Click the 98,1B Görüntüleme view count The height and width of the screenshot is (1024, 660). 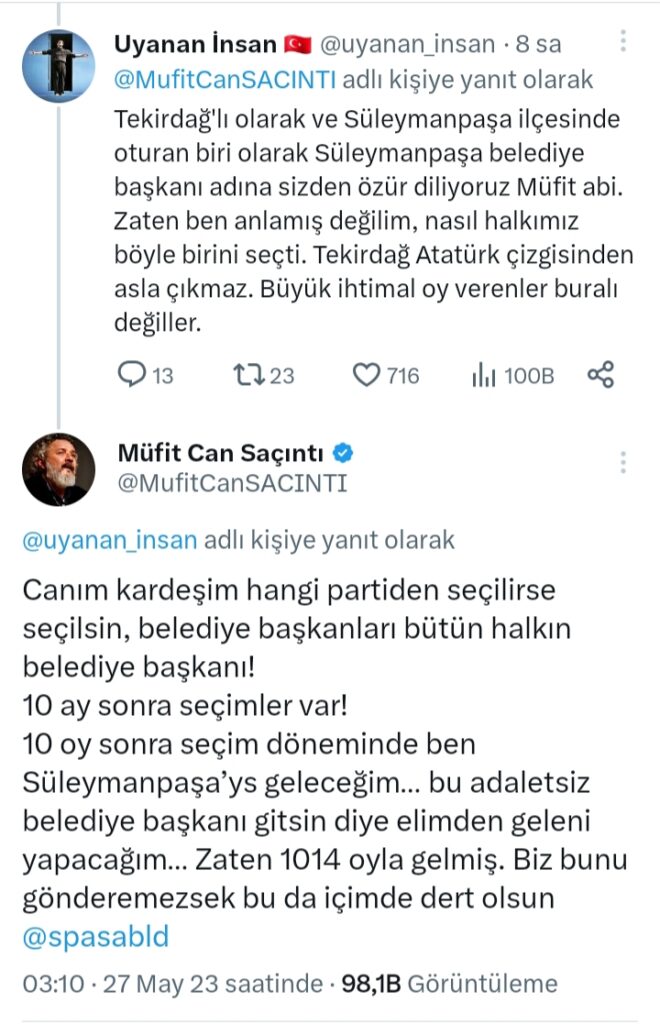(x=448, y=984)
